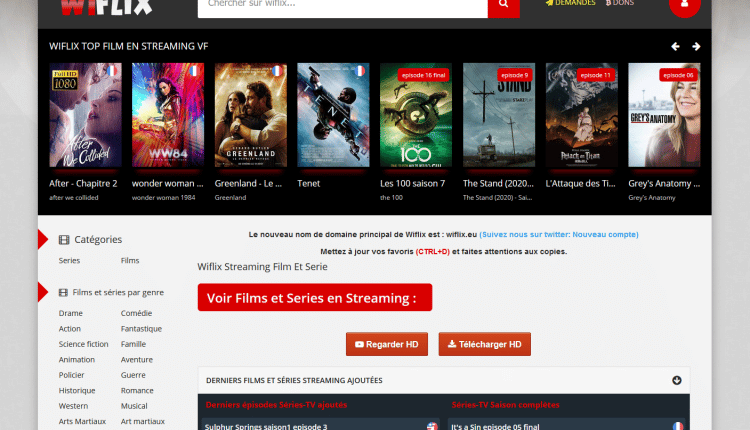Open Grey's Anatomy poster
Image resolution: width=750 pixels, height=430 pixels.
(664, 115)
